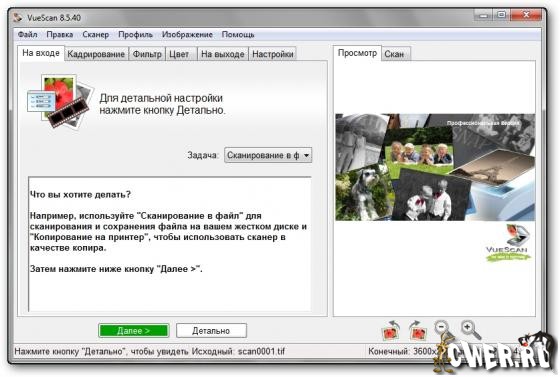560x377 pixels.
Task: Open the Настройки tab
Action: (273, 54)
